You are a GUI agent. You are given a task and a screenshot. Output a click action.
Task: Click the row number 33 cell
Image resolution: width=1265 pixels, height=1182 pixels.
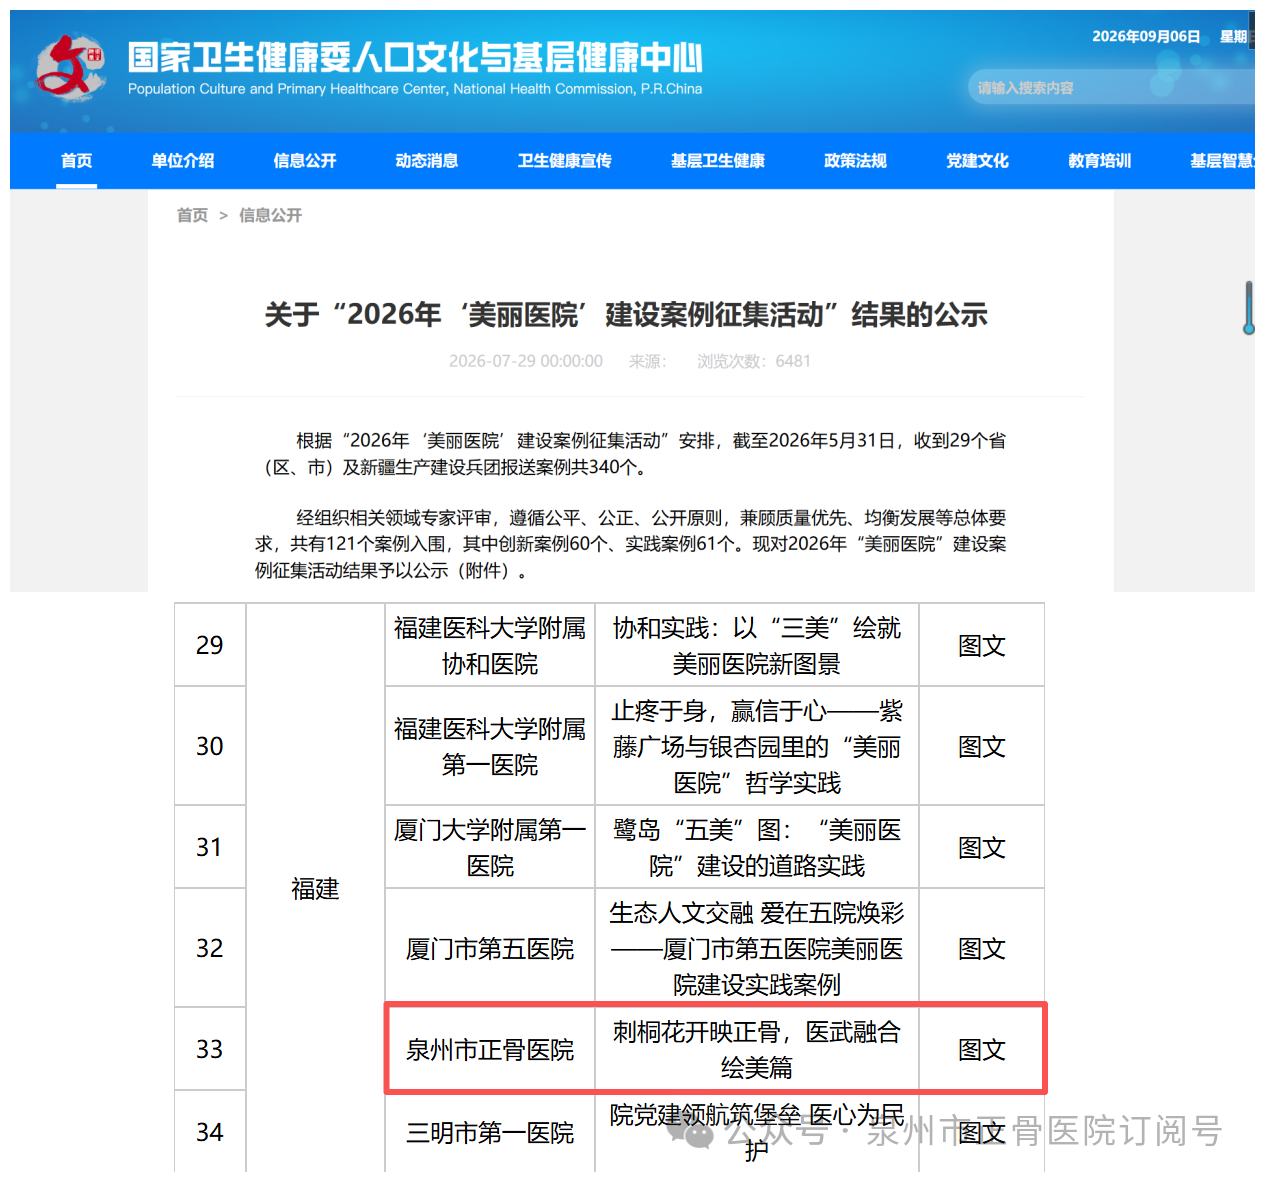210,1049
